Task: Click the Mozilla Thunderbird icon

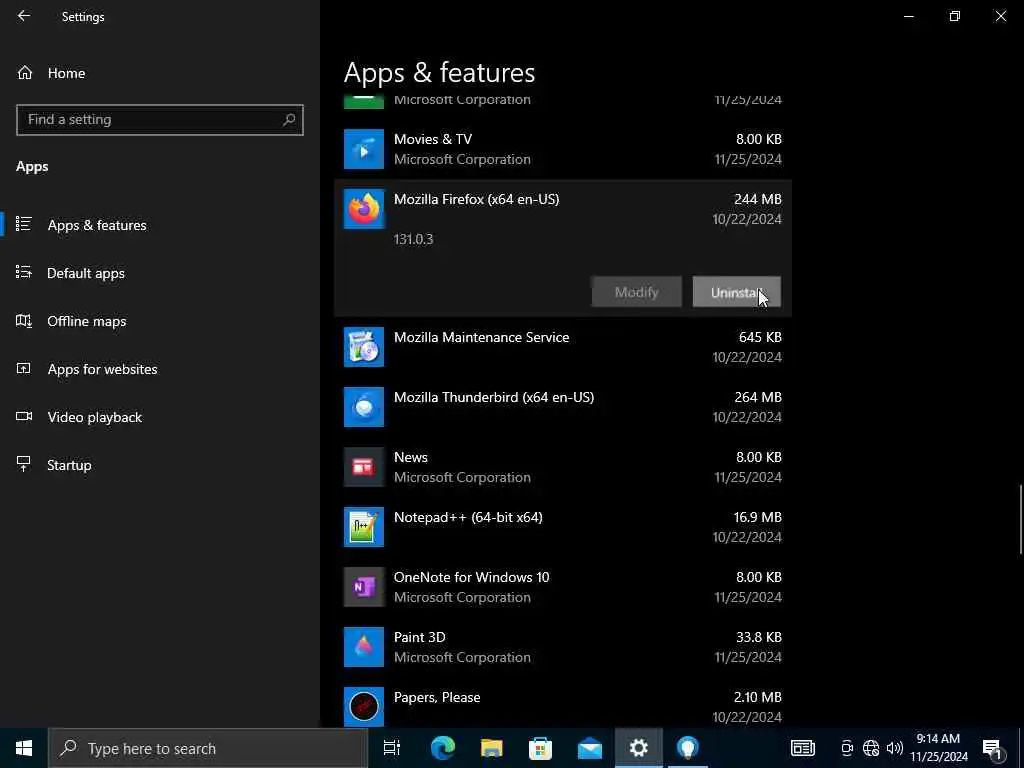Action: click(364, 407)
